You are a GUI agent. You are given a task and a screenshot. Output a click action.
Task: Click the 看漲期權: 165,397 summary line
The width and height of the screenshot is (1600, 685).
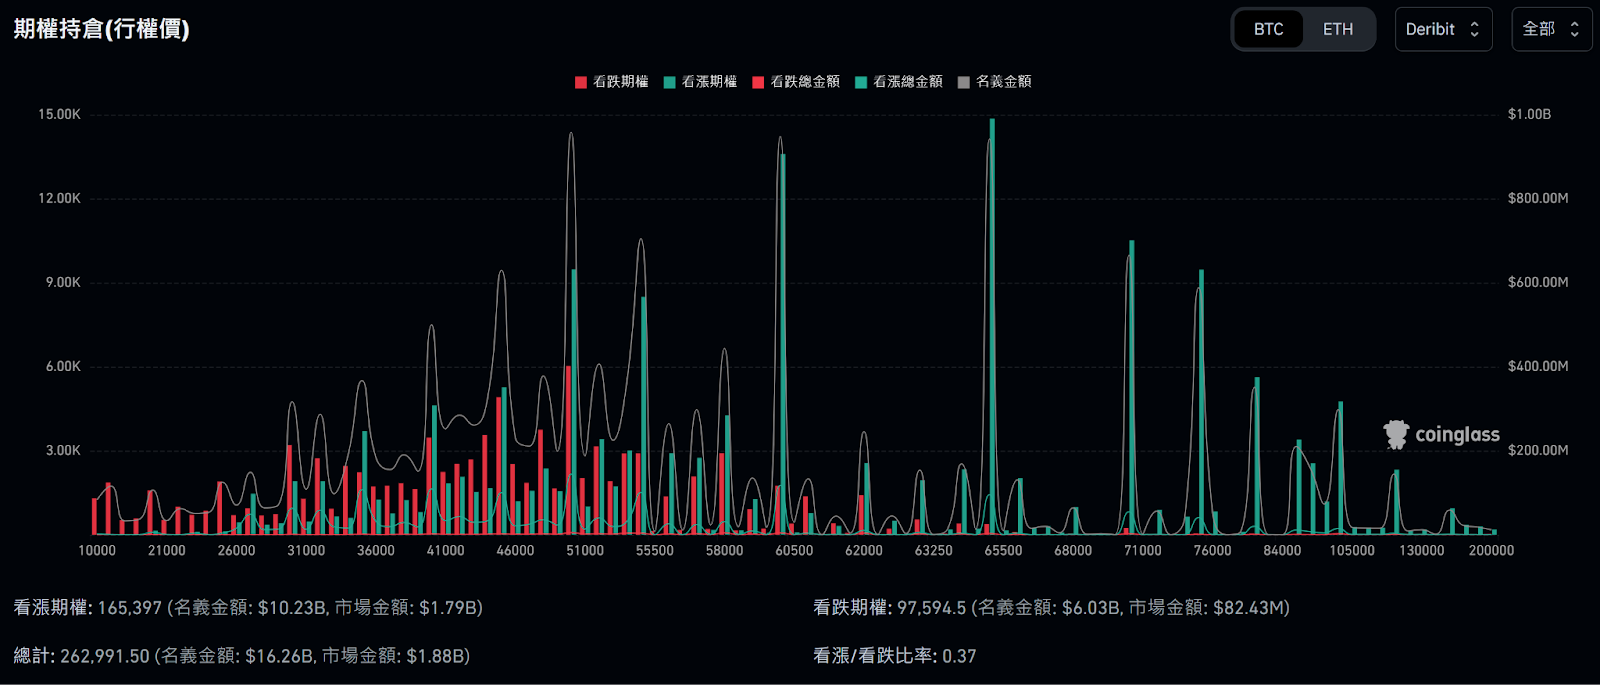click(248, 607)
